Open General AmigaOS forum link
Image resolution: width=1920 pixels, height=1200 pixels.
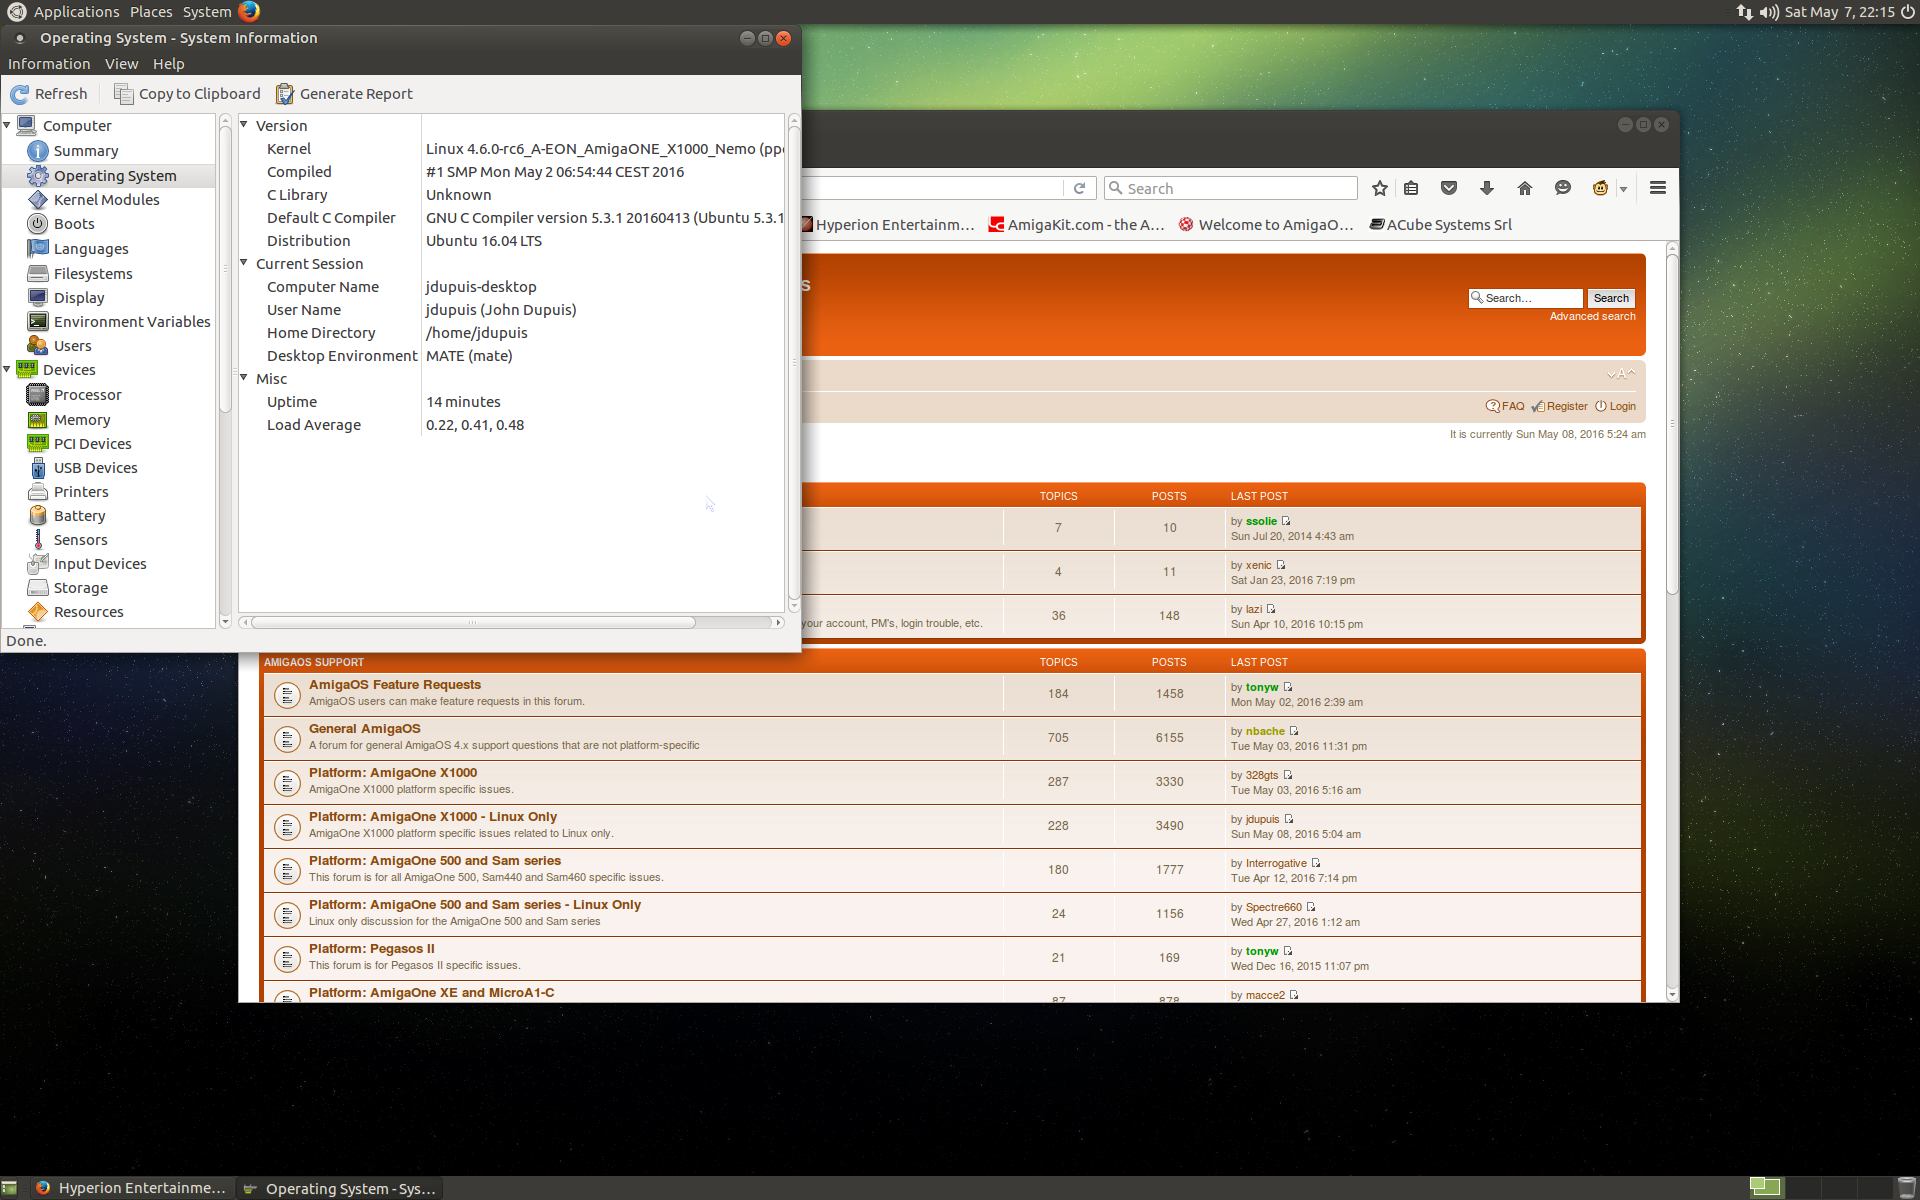[x=364, y=729]
